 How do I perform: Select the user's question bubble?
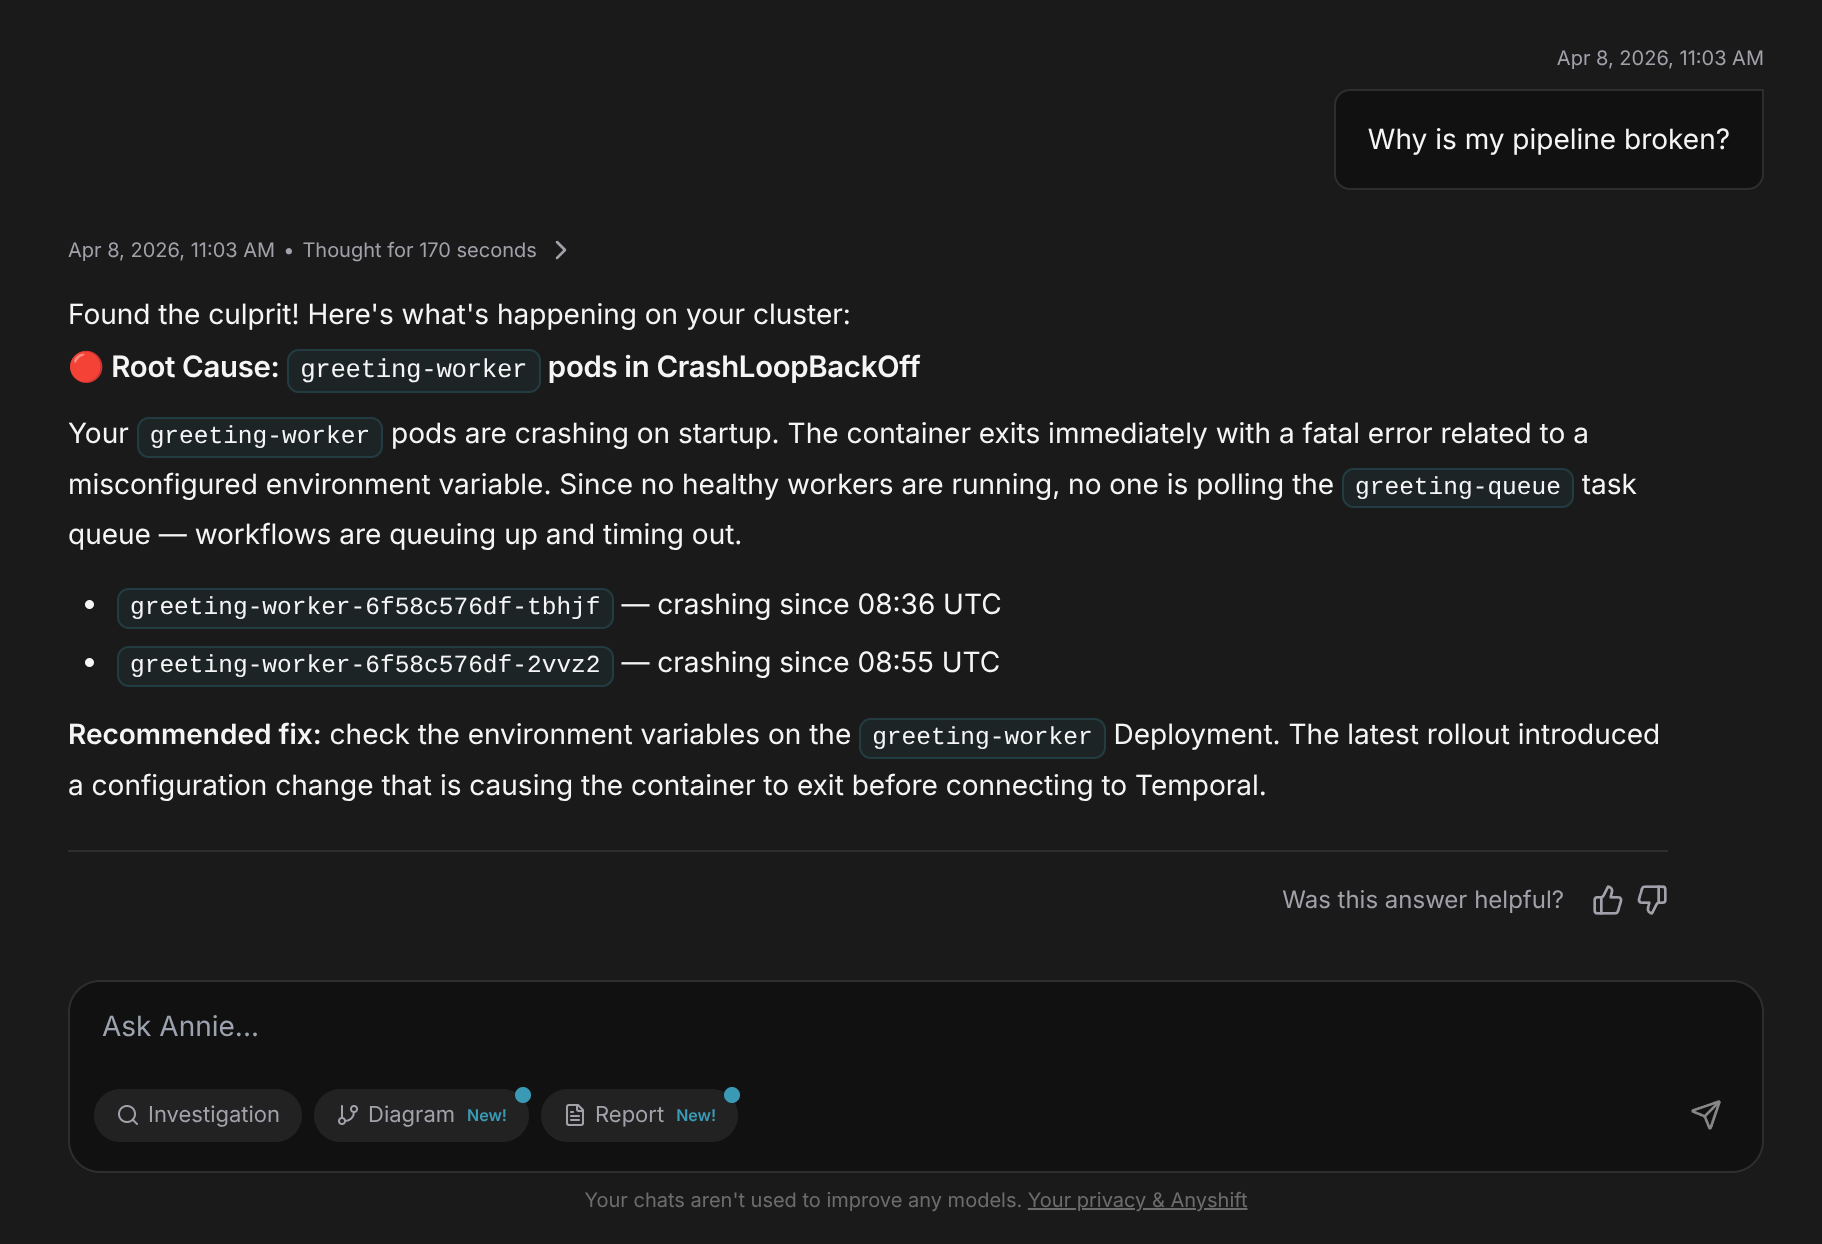point(1547,139)
